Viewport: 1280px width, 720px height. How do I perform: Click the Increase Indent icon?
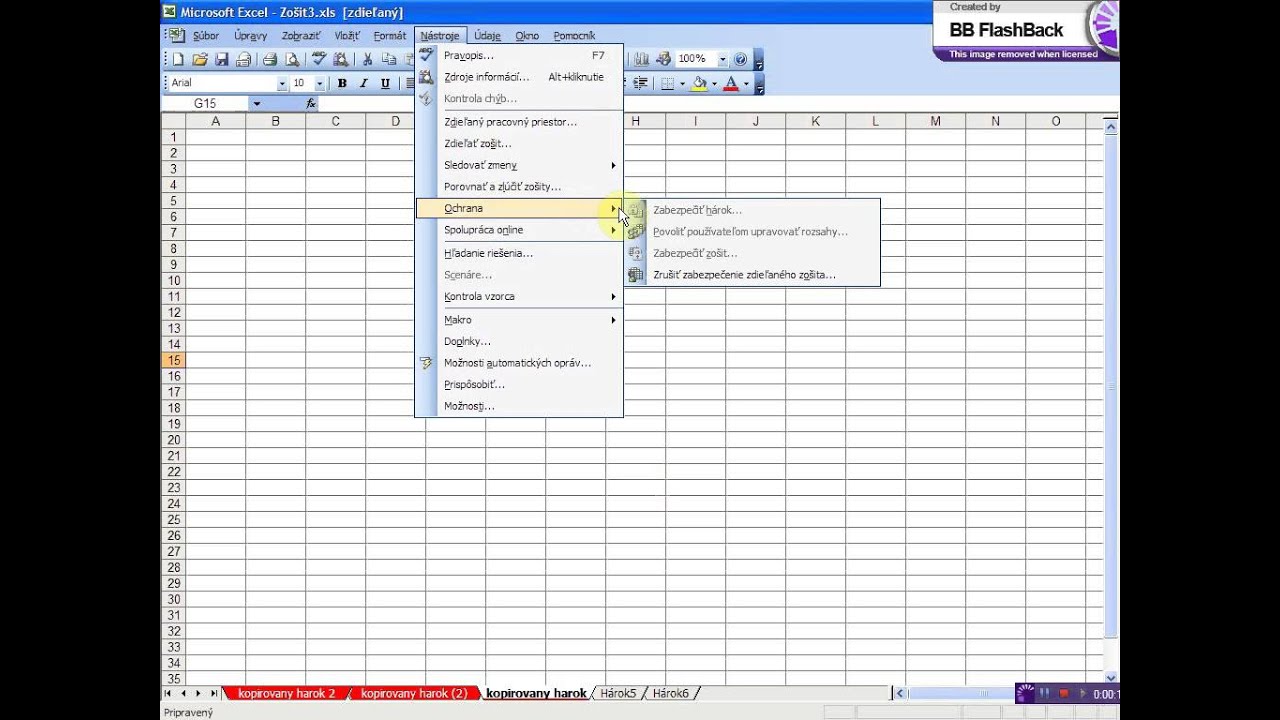tap(641, 83)
